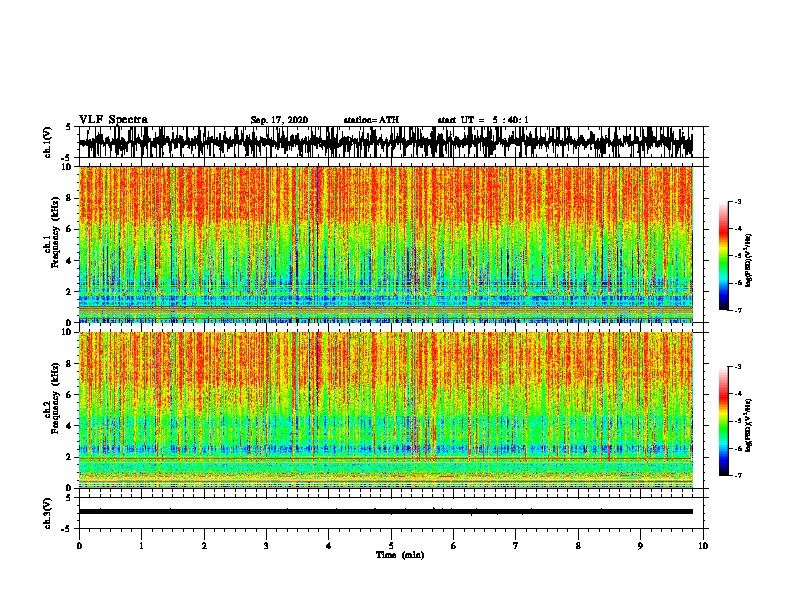The width and height of the screenshot is (792, 612).
Task: Click the date 'Sep. 17, 2020'
Action: click(x=279, y=120)
